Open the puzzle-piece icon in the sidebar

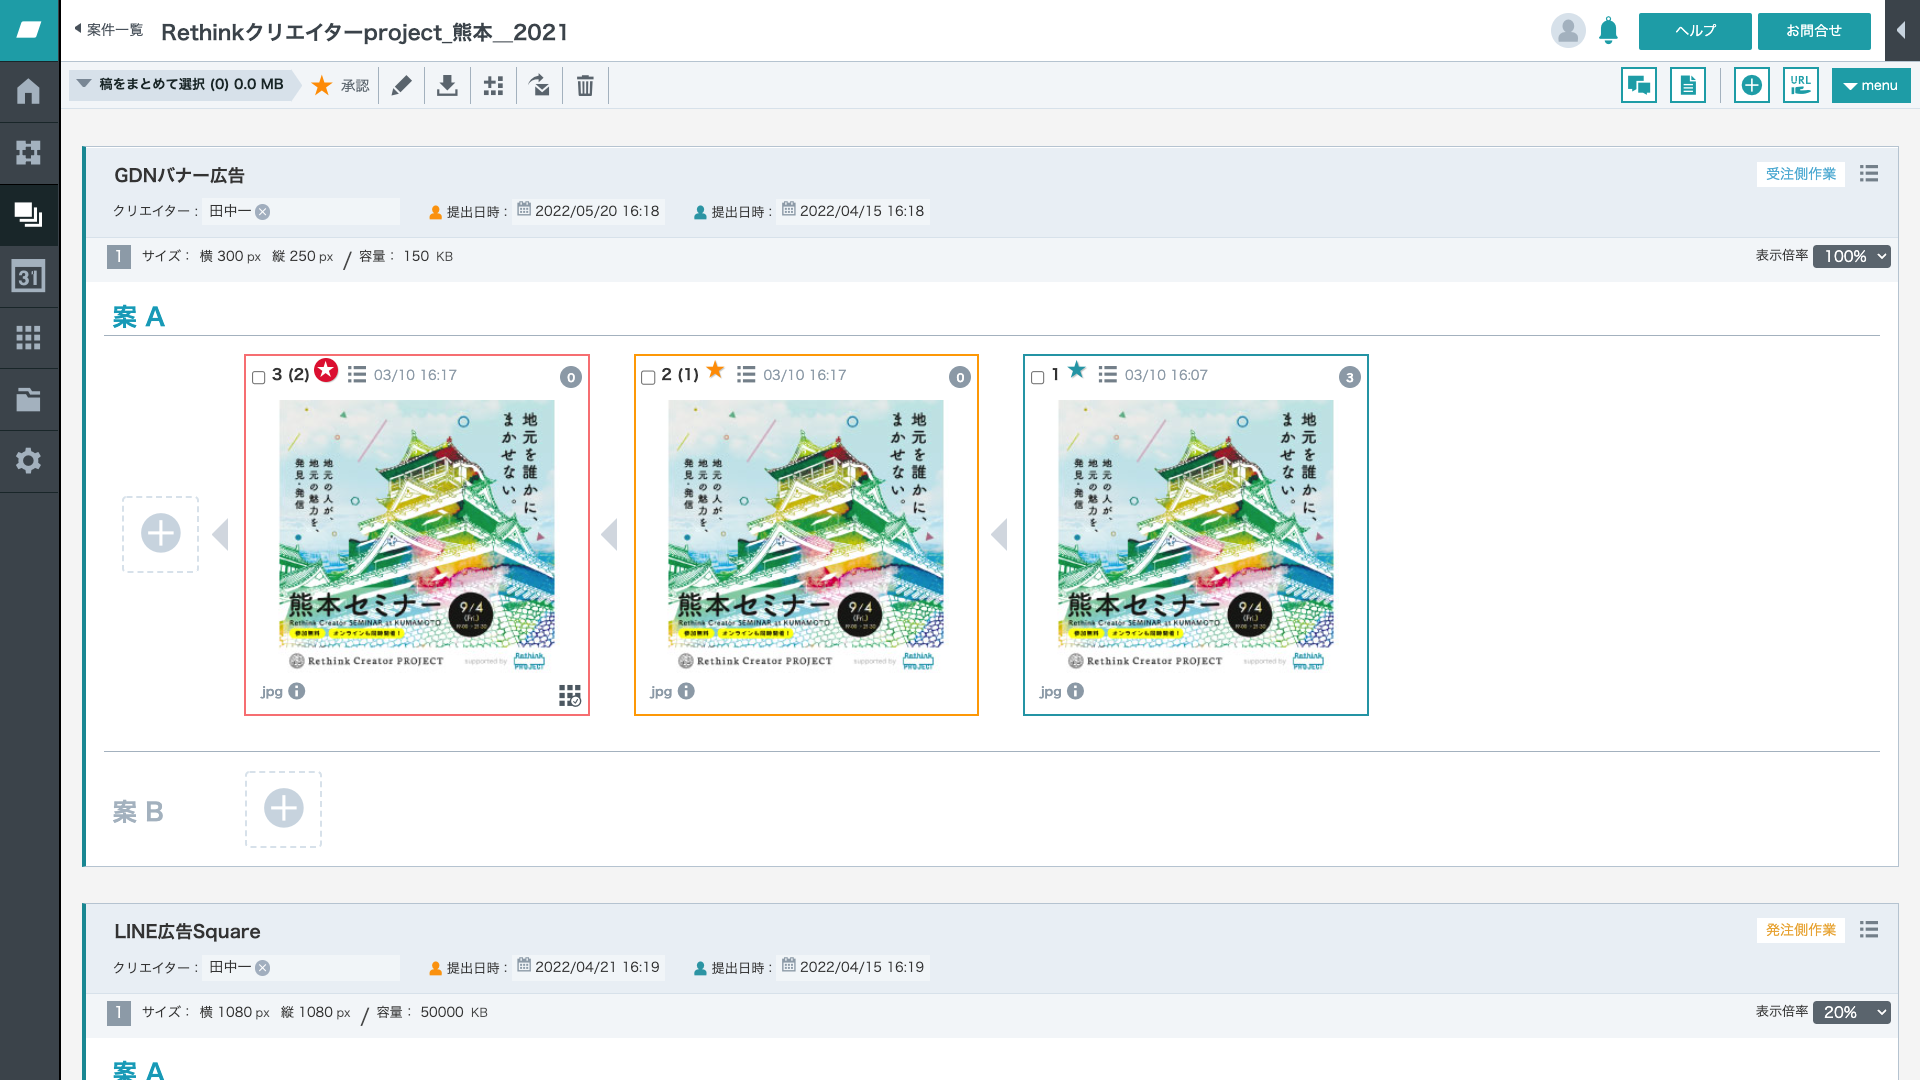[28, 153]
